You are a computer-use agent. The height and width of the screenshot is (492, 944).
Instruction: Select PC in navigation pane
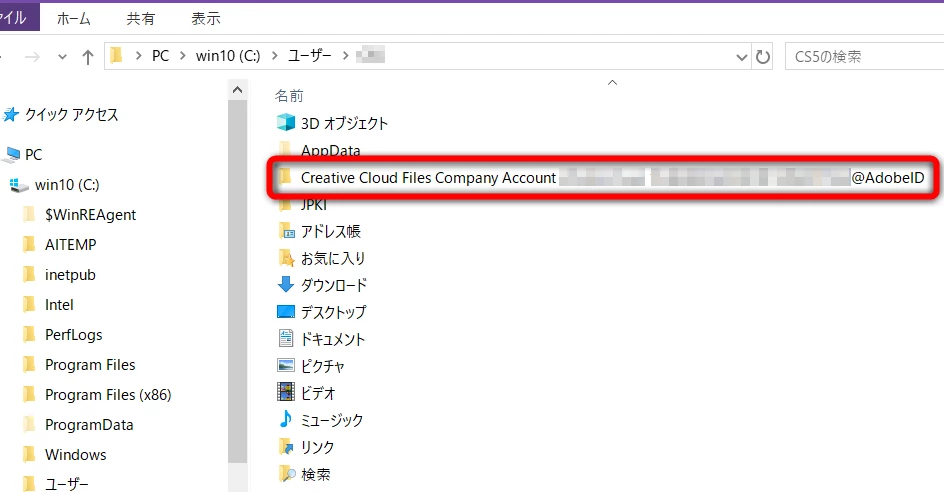pos(34,155)
